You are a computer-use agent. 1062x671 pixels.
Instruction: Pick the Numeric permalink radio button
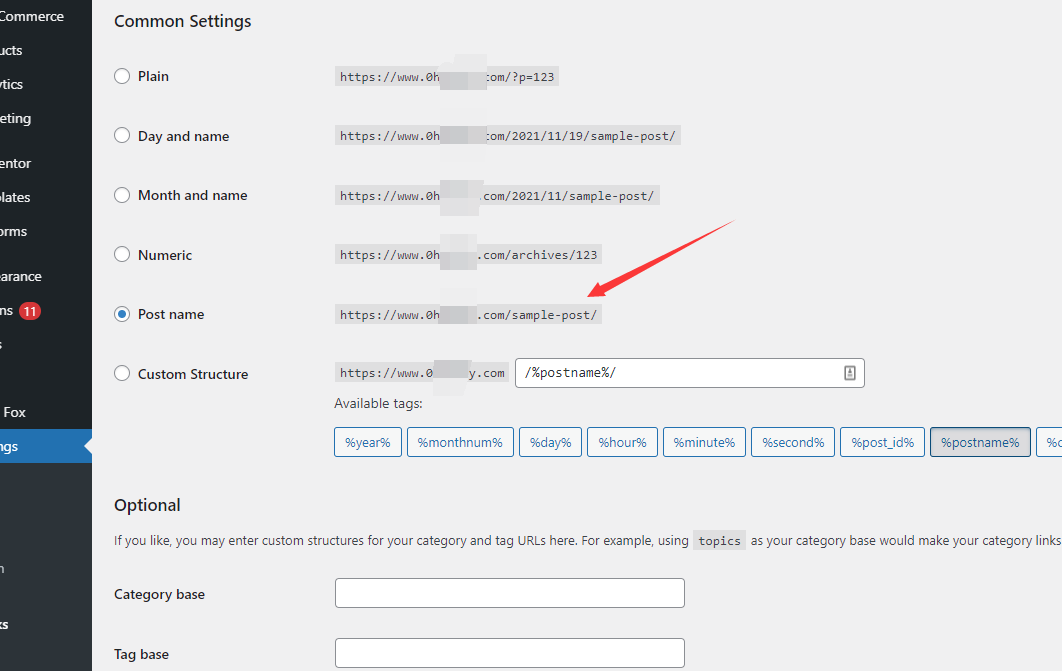click(122, 255)
